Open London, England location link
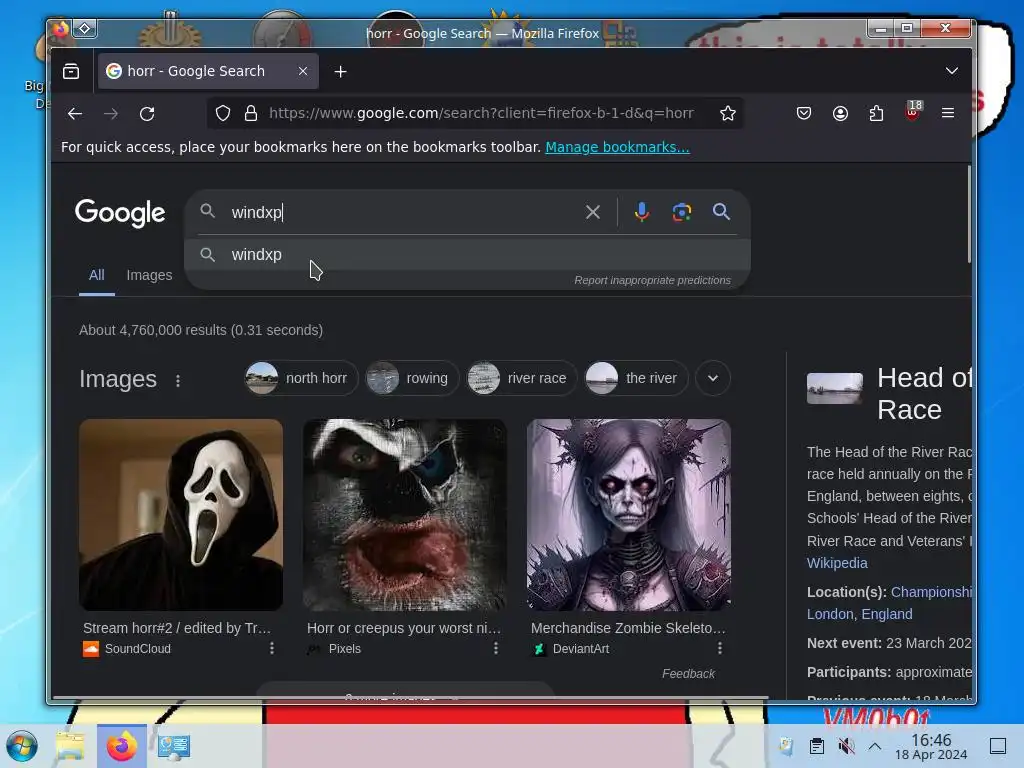This screenshot has height=768, width=1024. (859, 614)
